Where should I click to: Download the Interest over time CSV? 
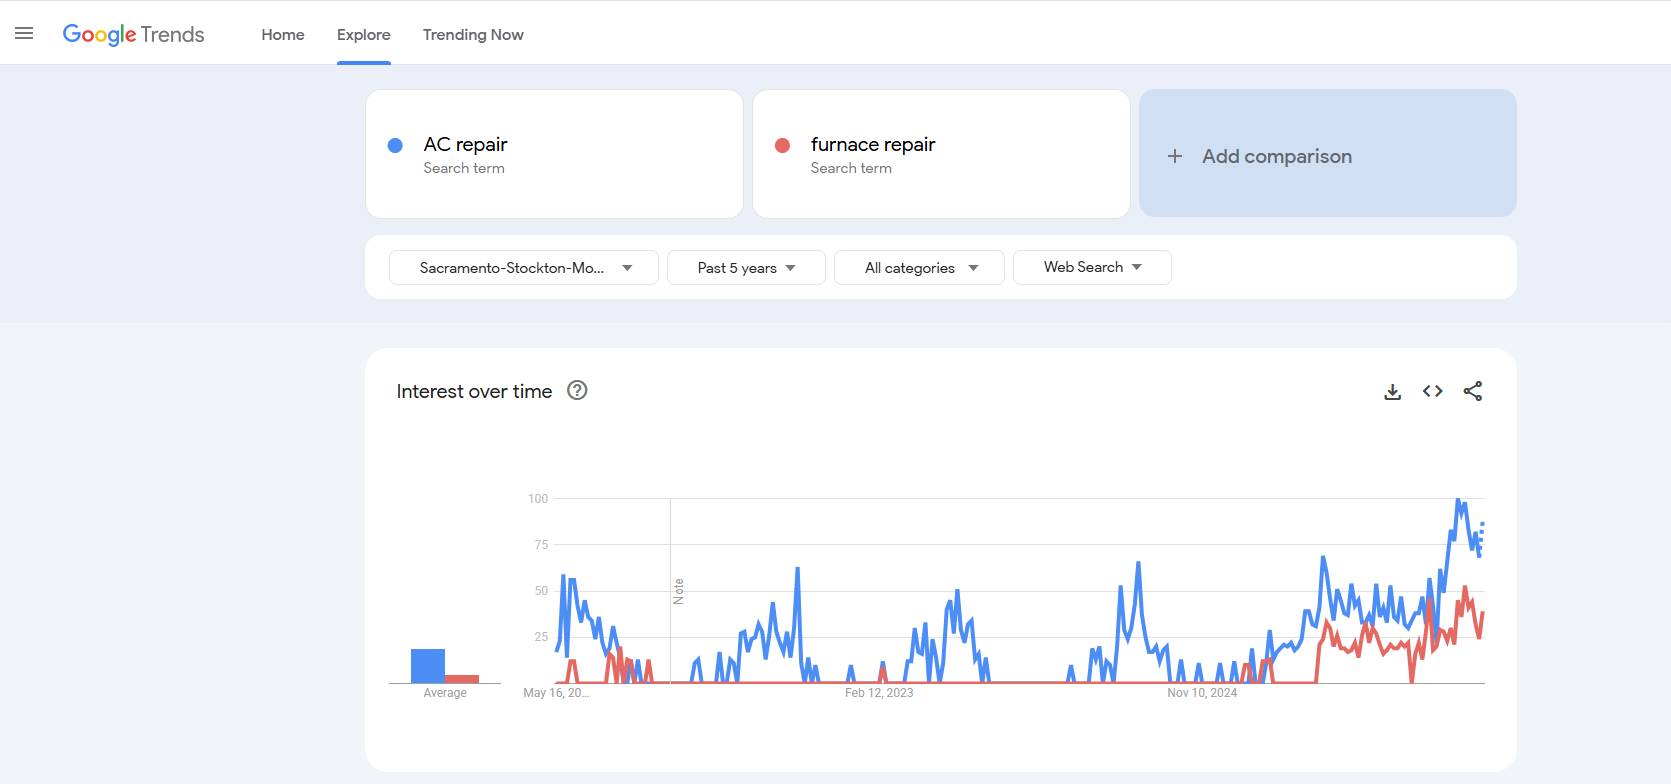pos(1392,391)
